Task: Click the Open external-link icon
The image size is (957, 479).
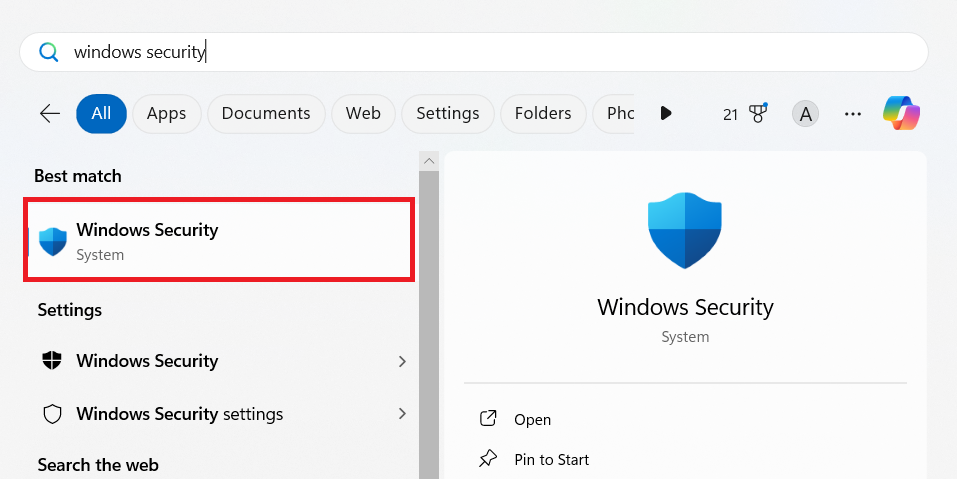Action: (x=488, y=419)
